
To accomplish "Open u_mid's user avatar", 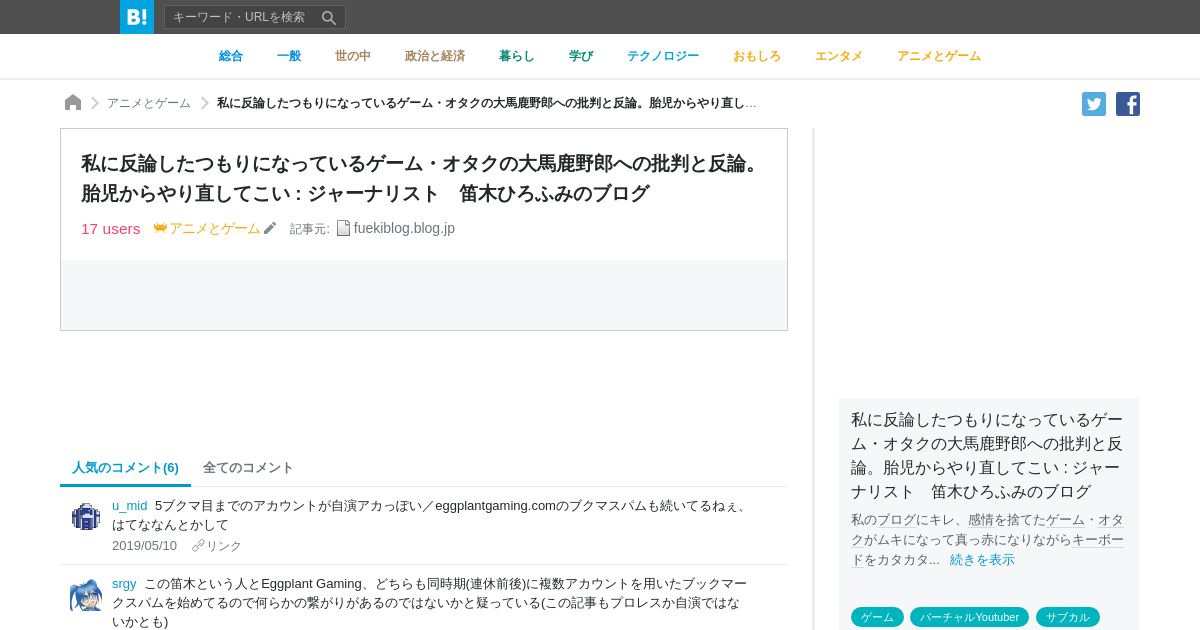I will point(86,516).
